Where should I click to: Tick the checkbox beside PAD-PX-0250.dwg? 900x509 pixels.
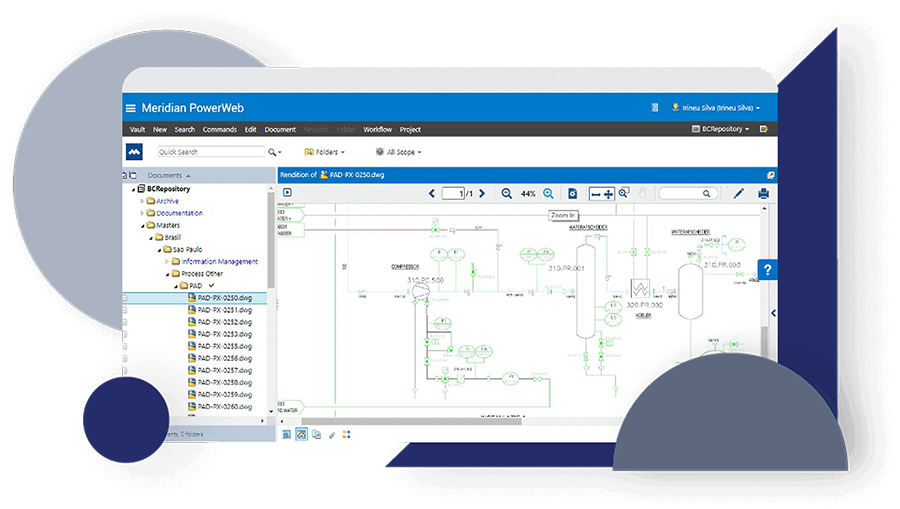point(125,298)
